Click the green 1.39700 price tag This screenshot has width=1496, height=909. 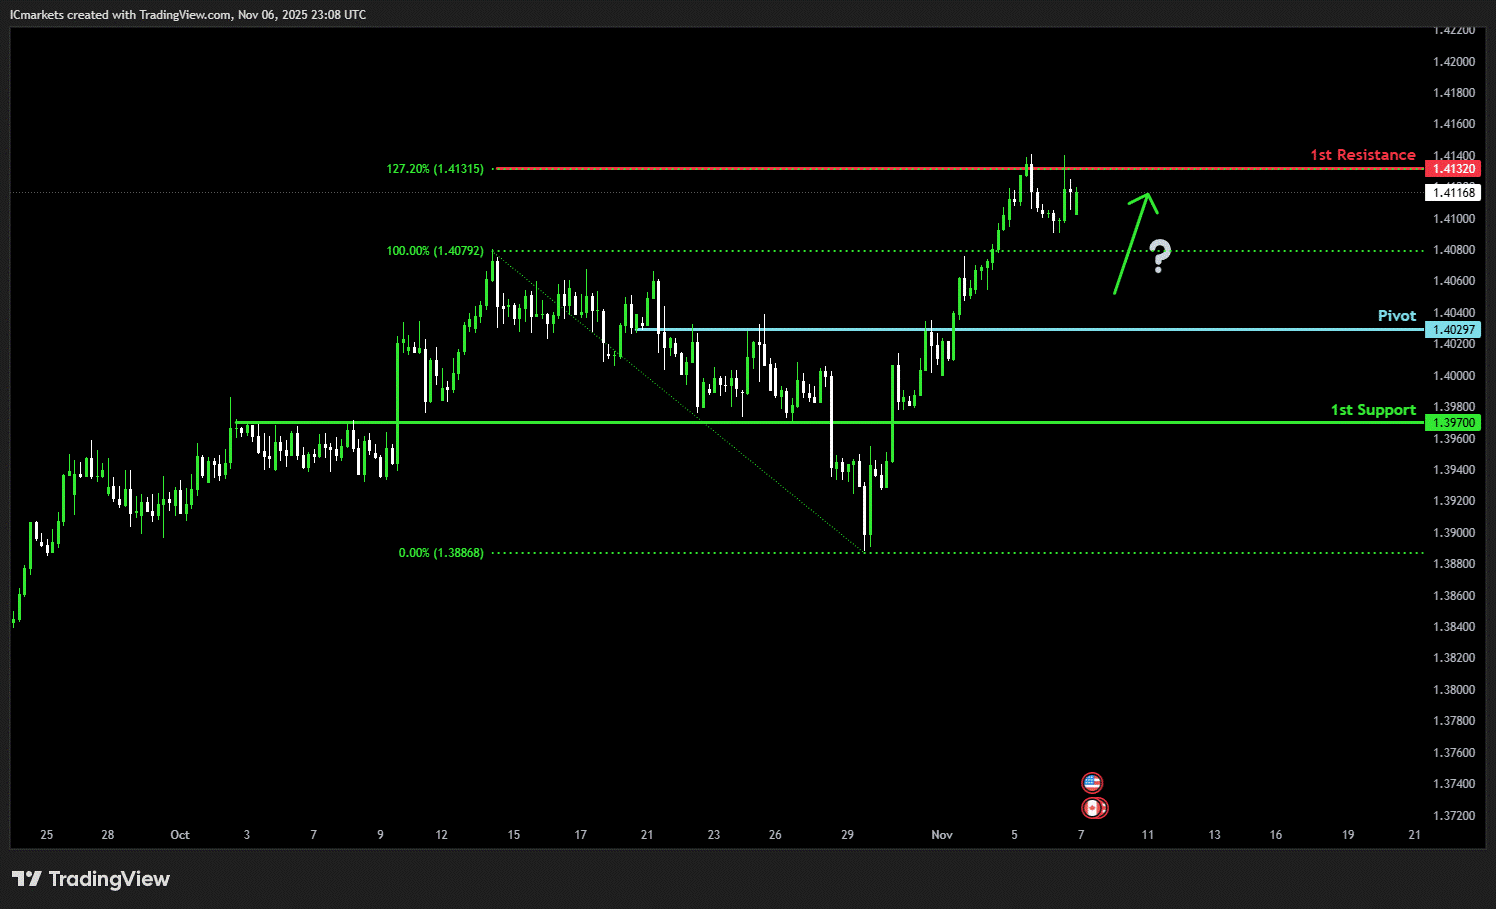pyautogui.click(x=1453, y=423)
